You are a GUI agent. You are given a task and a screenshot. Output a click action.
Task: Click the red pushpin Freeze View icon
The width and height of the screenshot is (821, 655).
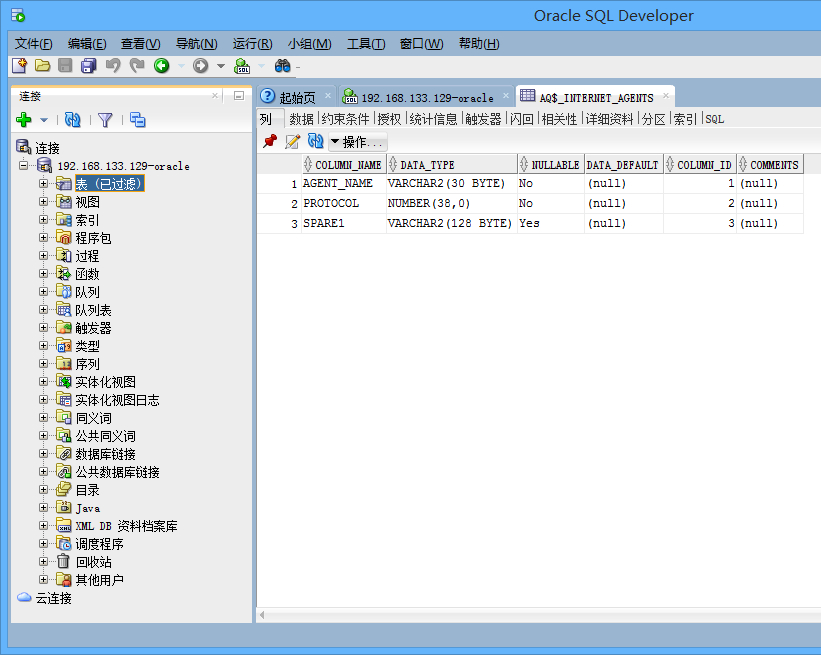tap(270, 141)
